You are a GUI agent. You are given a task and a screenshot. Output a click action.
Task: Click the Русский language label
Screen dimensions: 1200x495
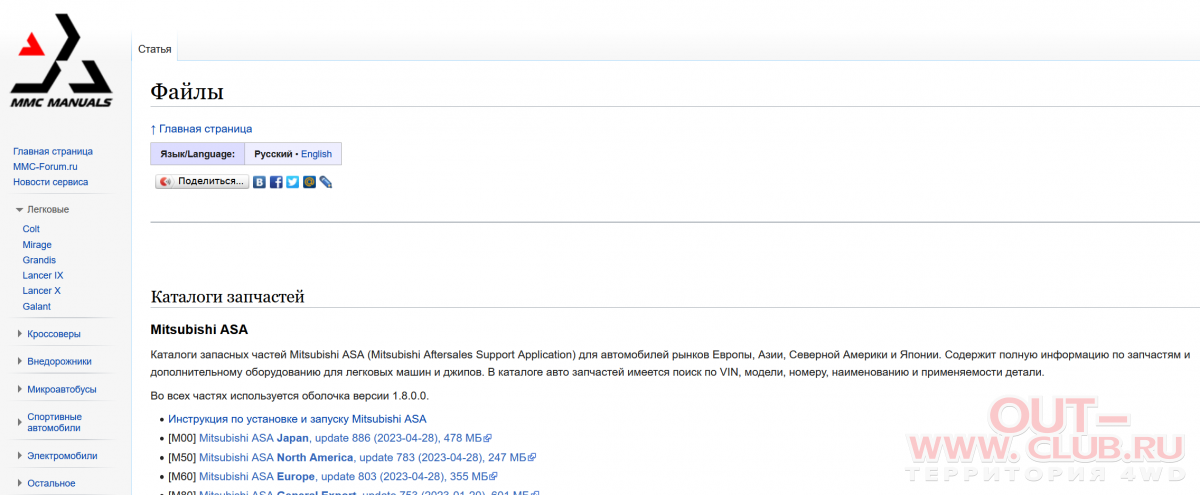(273, 154)
